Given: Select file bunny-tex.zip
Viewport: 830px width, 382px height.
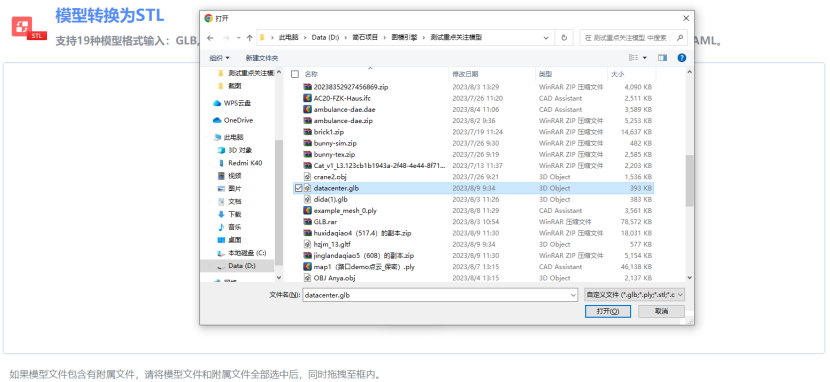Looking at the screenshot, I should coord(335,154).
